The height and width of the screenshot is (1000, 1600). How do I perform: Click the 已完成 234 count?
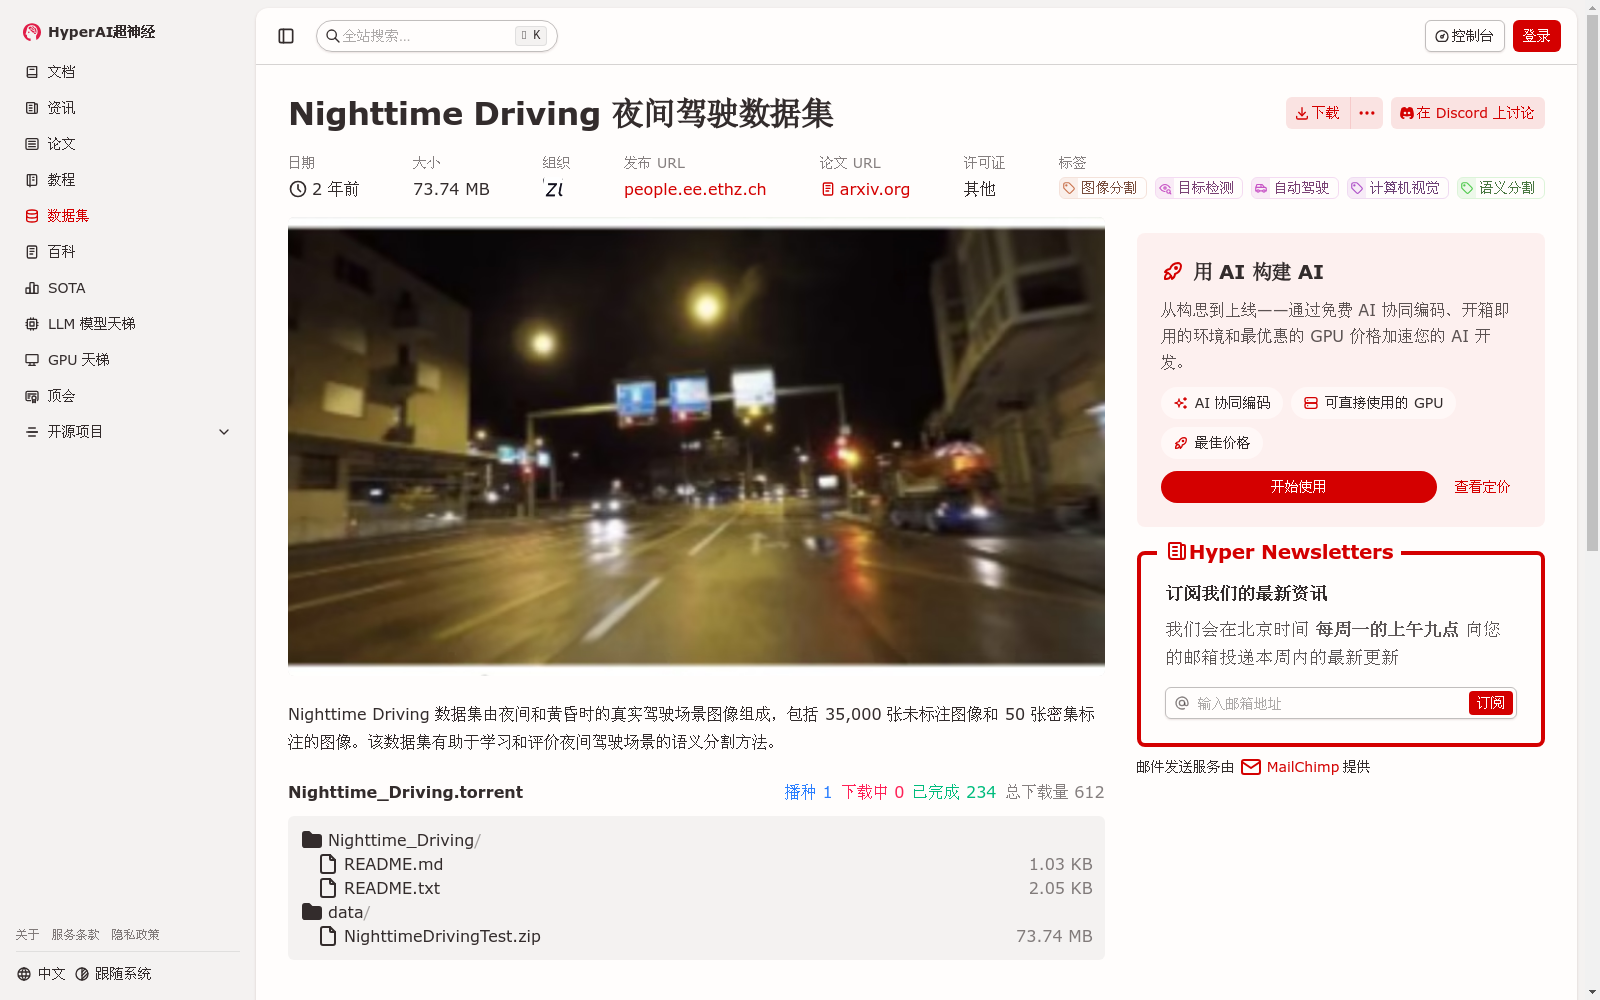tap(954, 792)
